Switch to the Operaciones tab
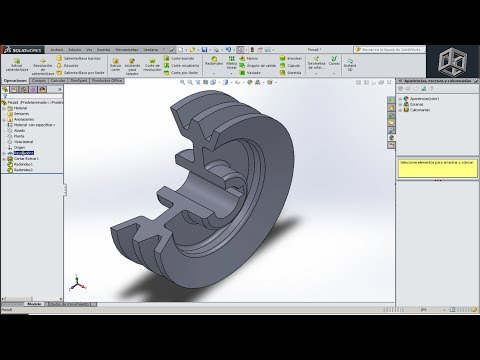The width and height of the screenshot is (480, 360). [x=15, y=81]
